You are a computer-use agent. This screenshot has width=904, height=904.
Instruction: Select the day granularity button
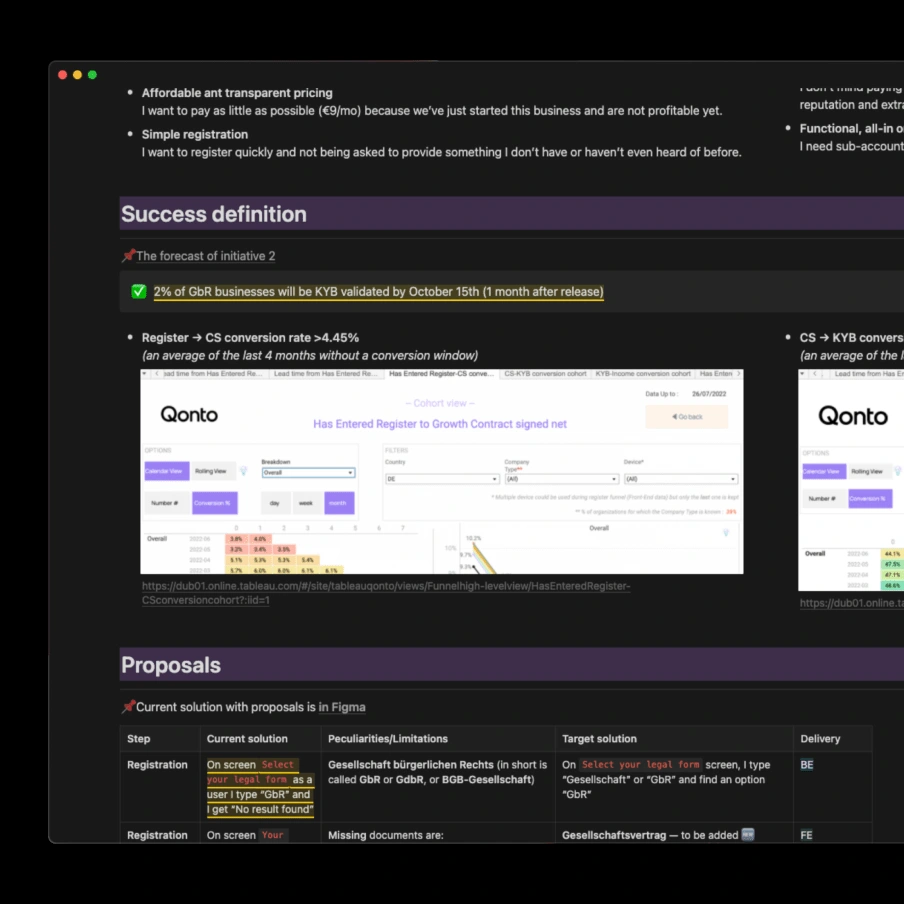coord(275,503)
